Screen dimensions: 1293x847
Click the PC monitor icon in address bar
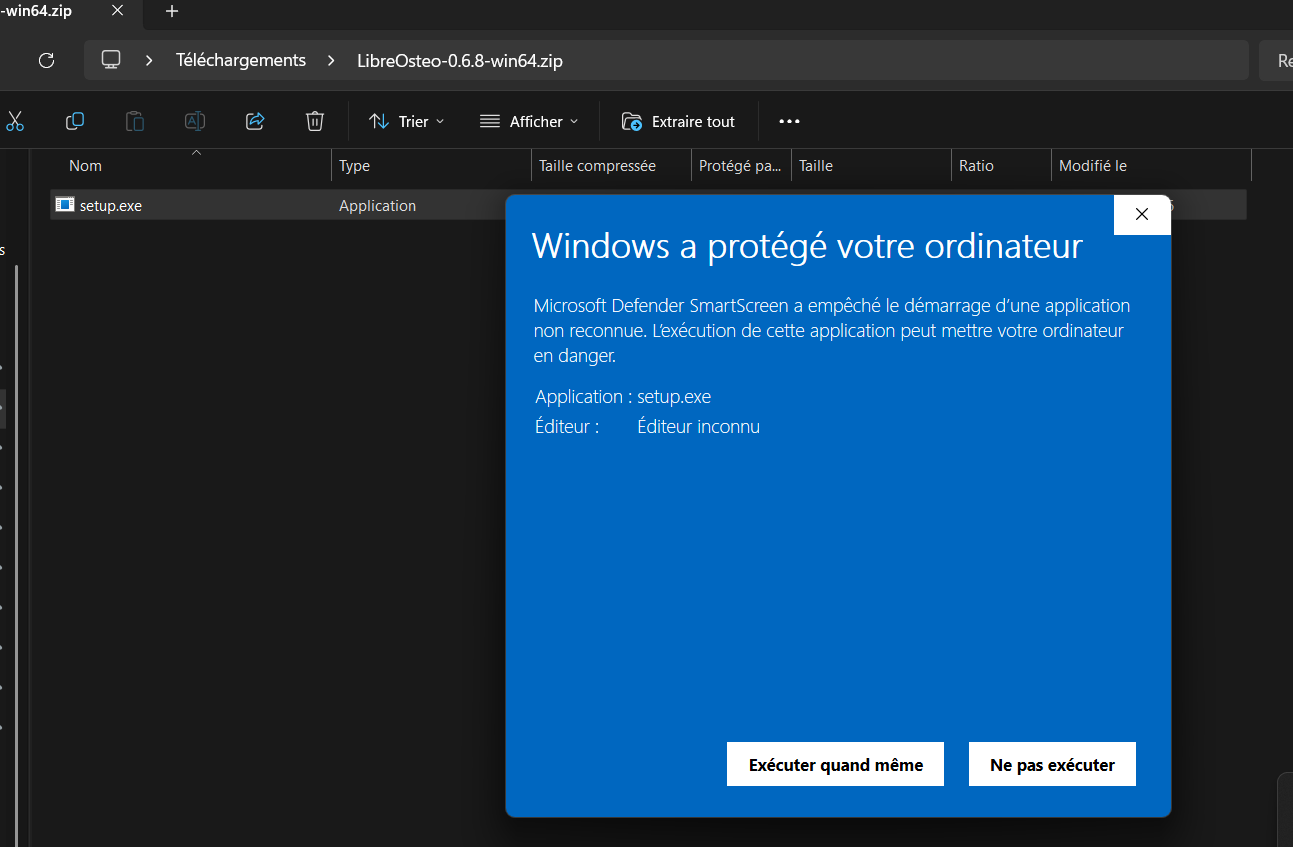pyautogui.click(x=111, y=60)
